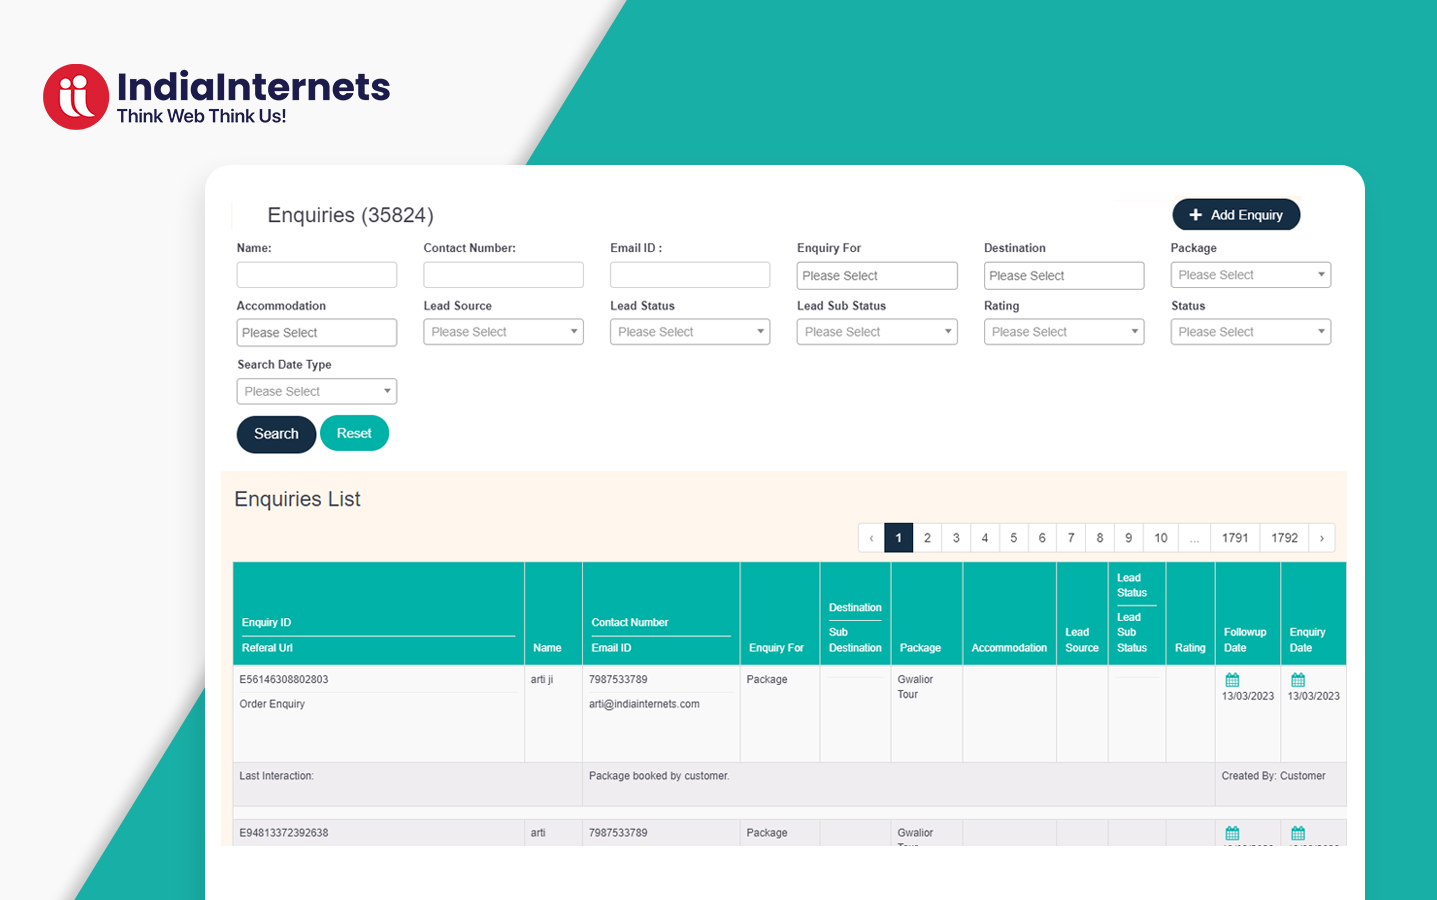Open Enquiry Date calendar icon for first enquiry

1298,680
